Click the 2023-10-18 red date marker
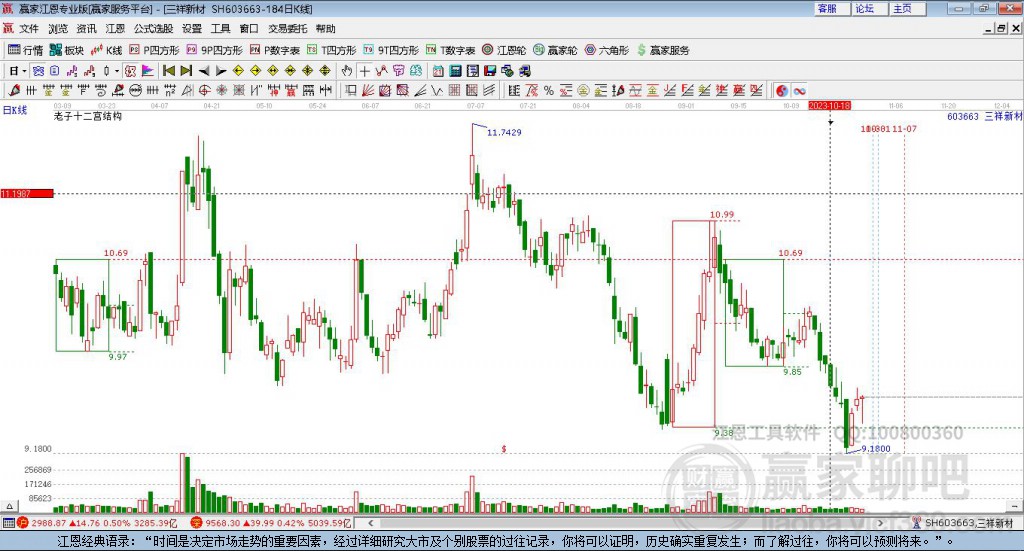Screen dimensions: 1024x551 click(829, 105)
